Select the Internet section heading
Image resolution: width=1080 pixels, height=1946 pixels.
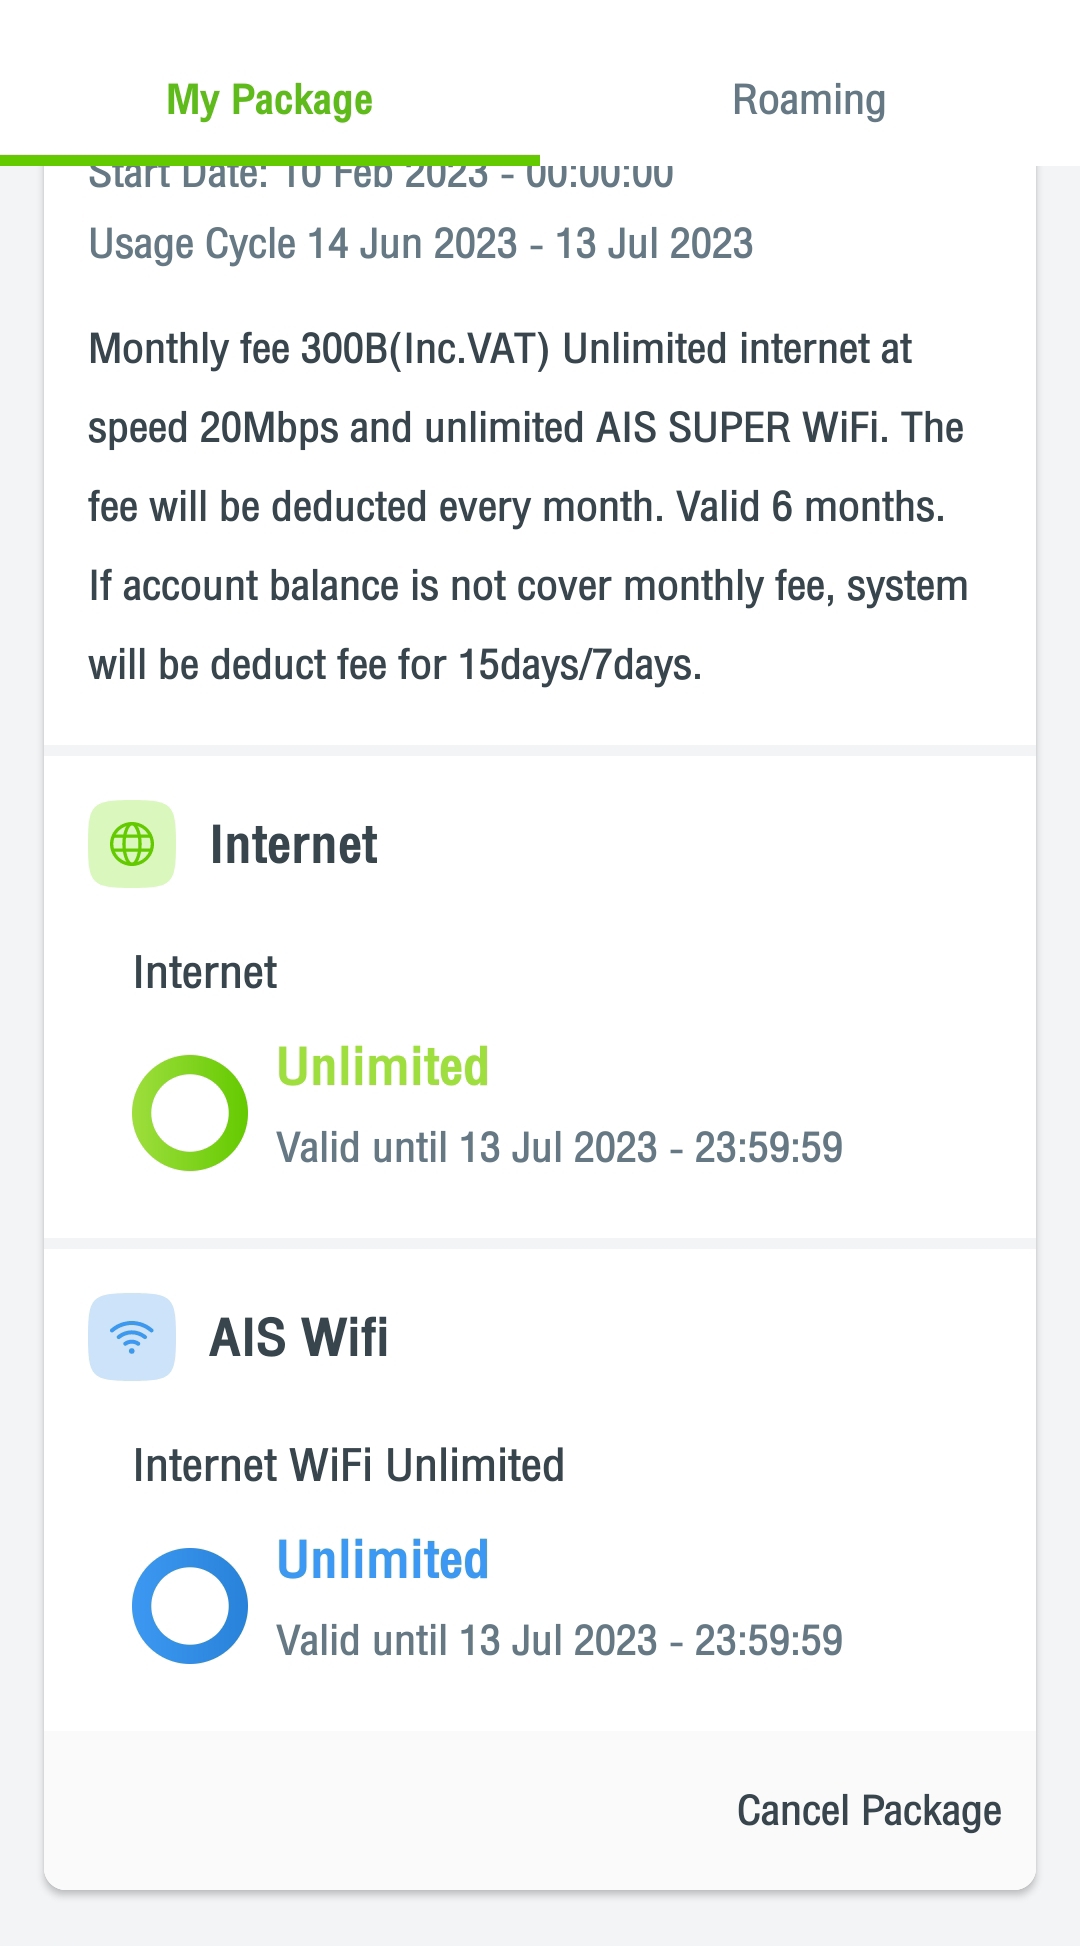293,845
